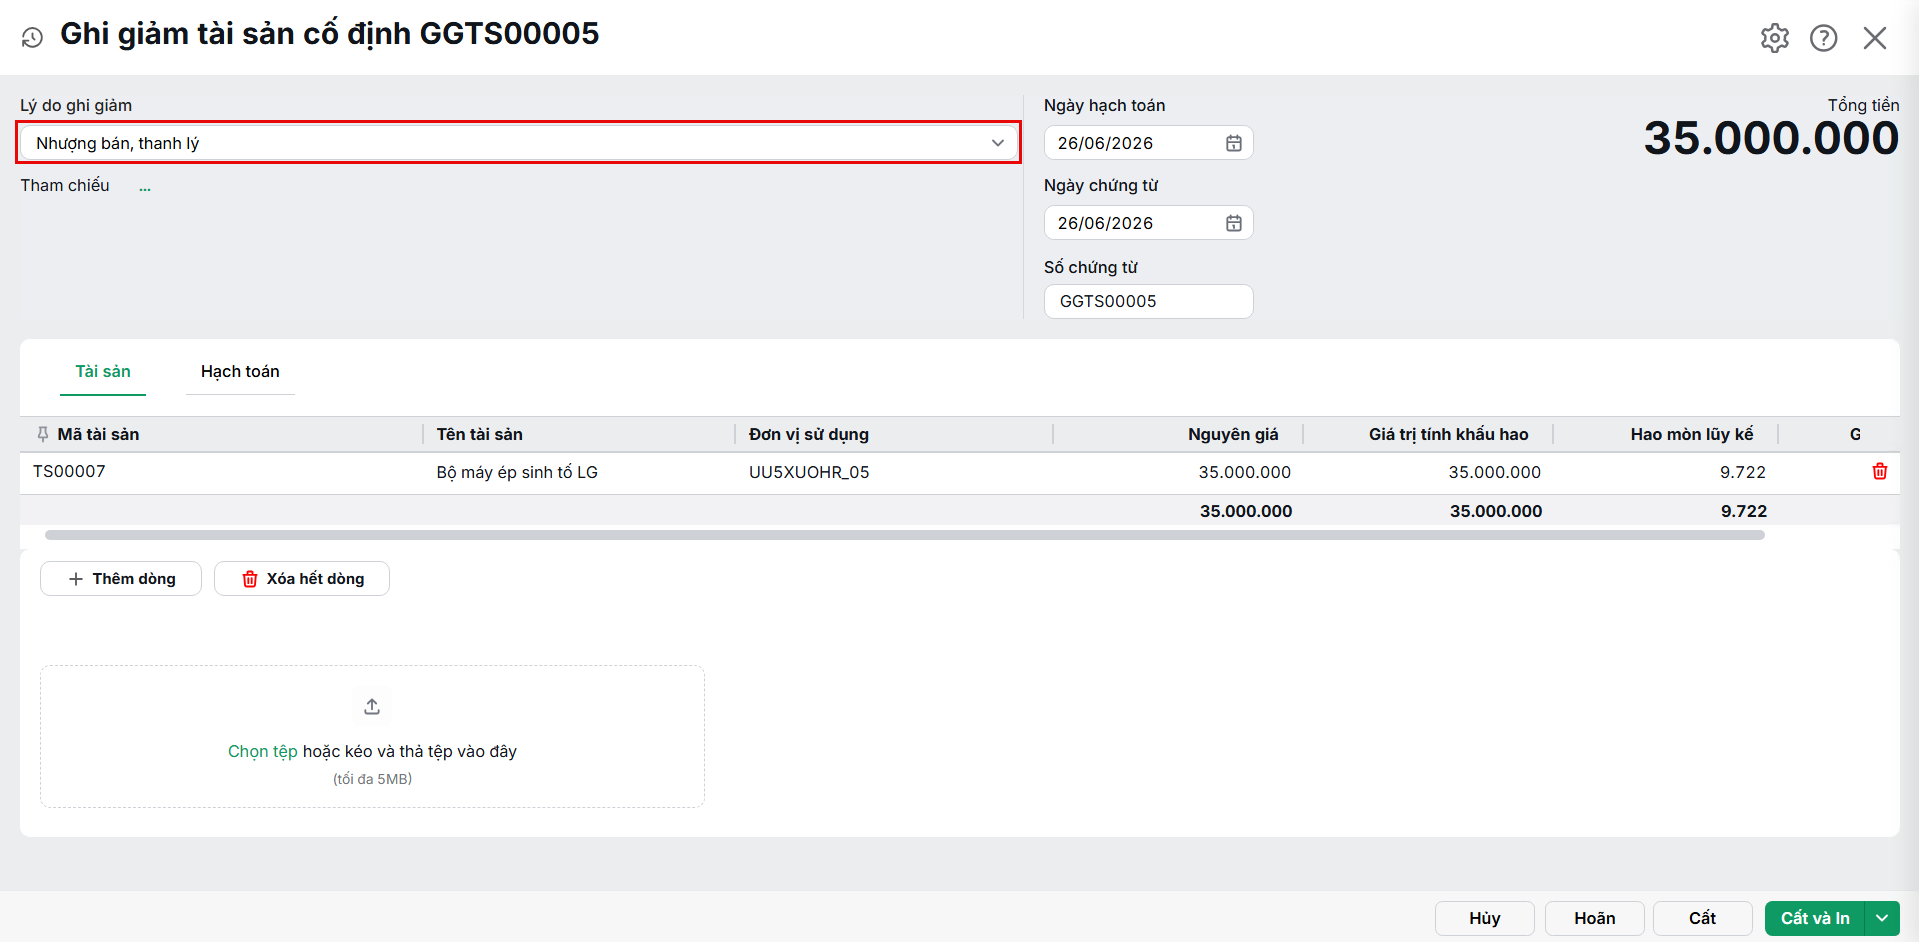Screen dimensions: 1919x942
Task: Click the Hủy button
Action: pos(1485,918)
